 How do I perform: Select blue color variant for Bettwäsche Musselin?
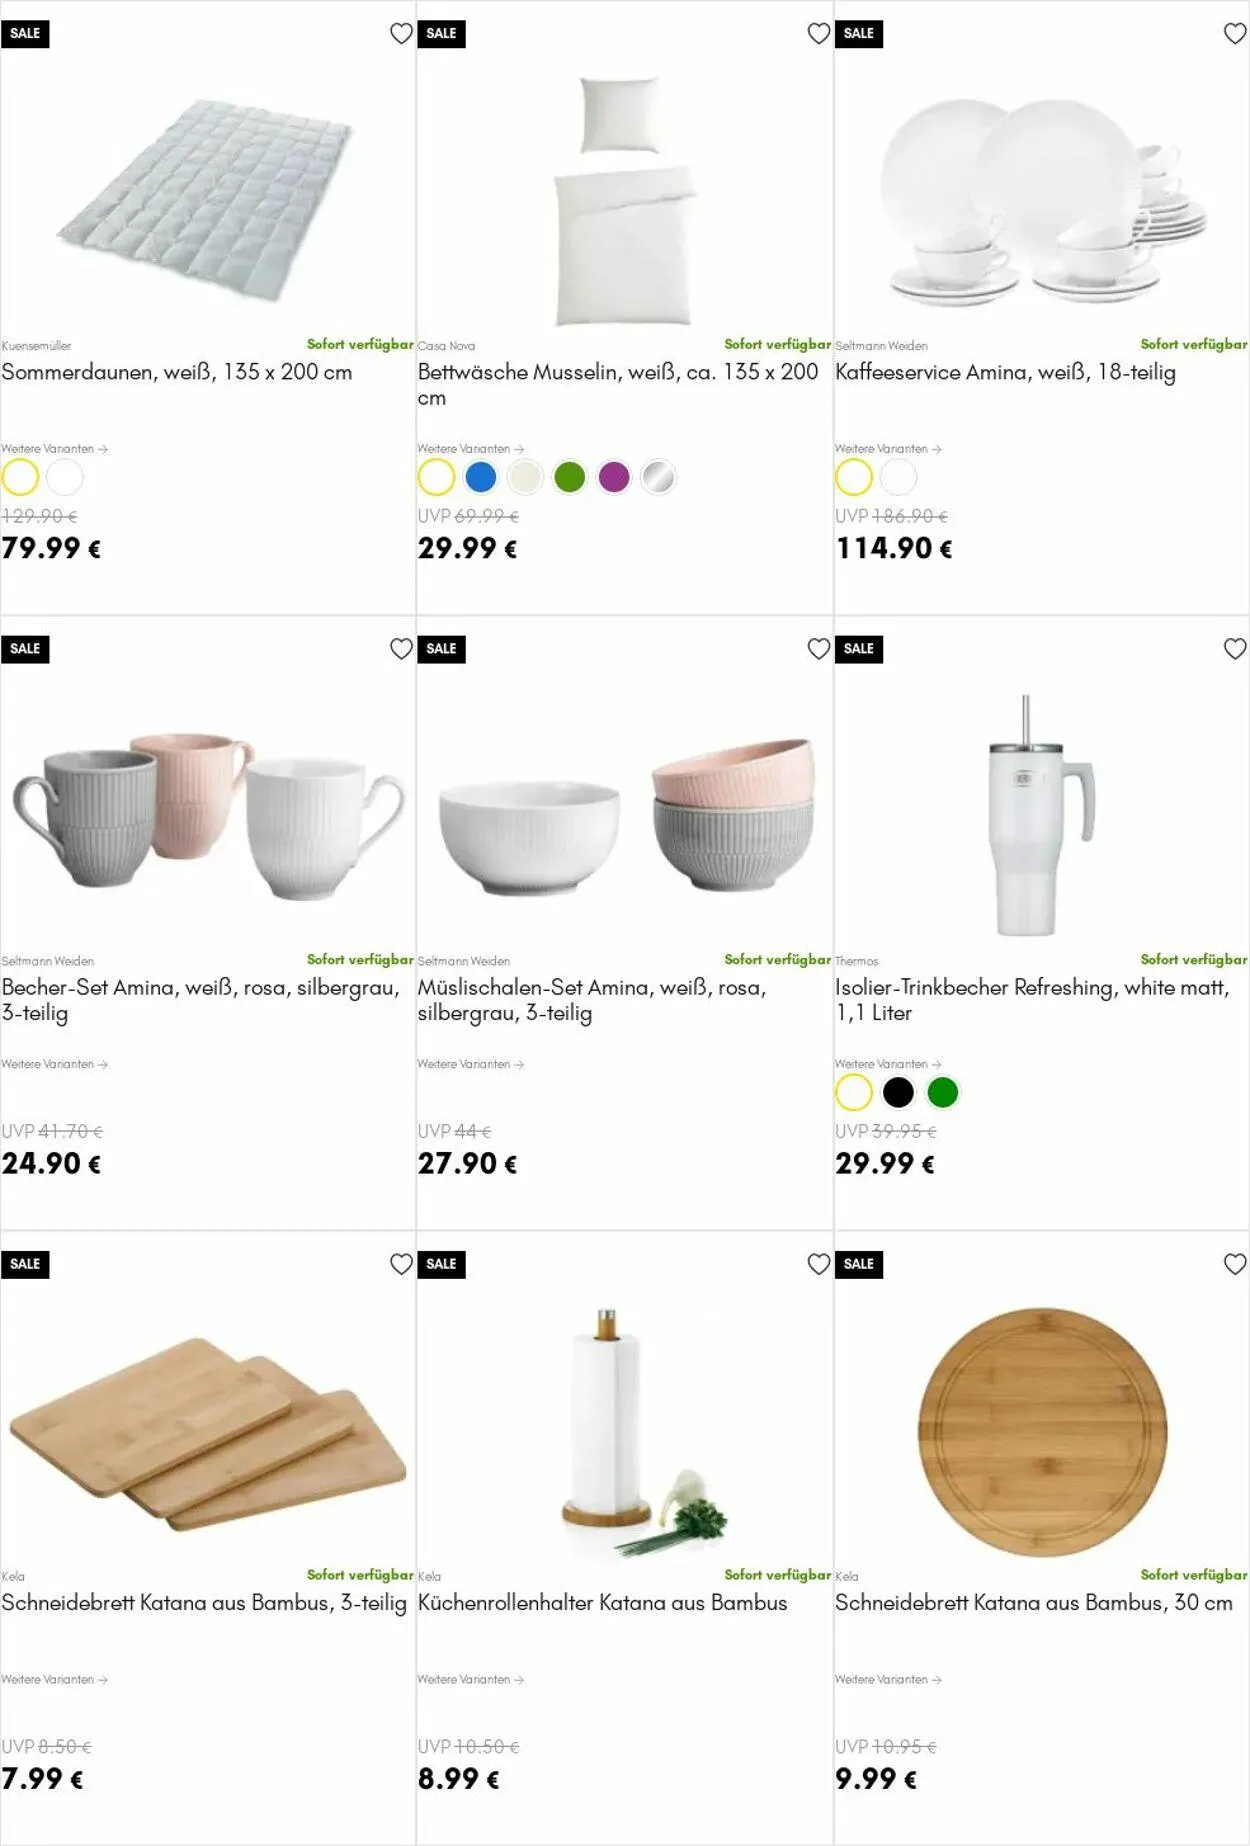(481, 477)
